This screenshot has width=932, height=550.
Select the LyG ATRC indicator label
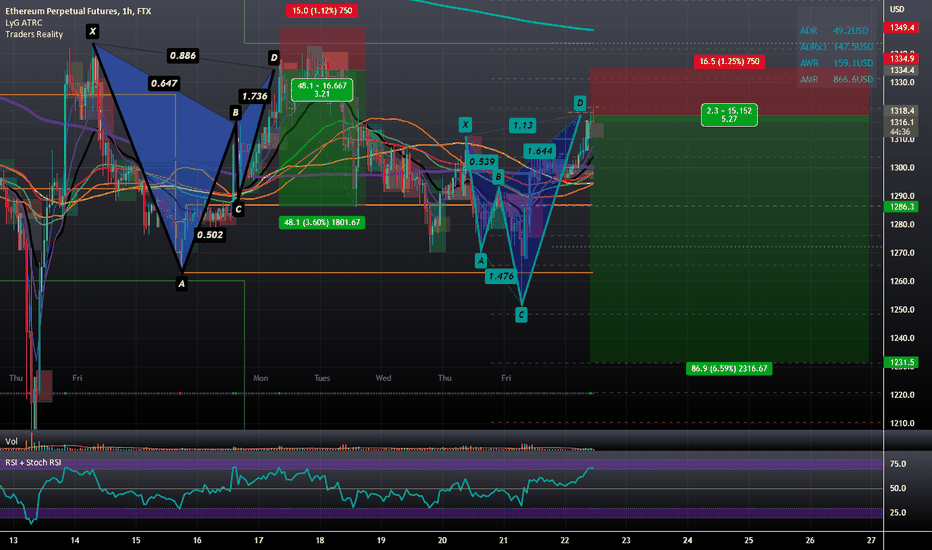tap(24, 23)
